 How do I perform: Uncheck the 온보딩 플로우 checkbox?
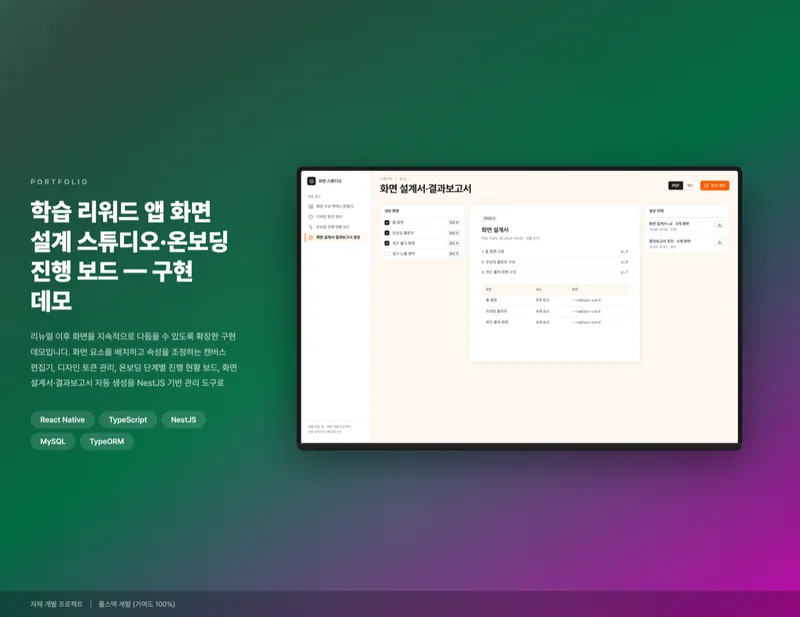click(x=387, y=233)
